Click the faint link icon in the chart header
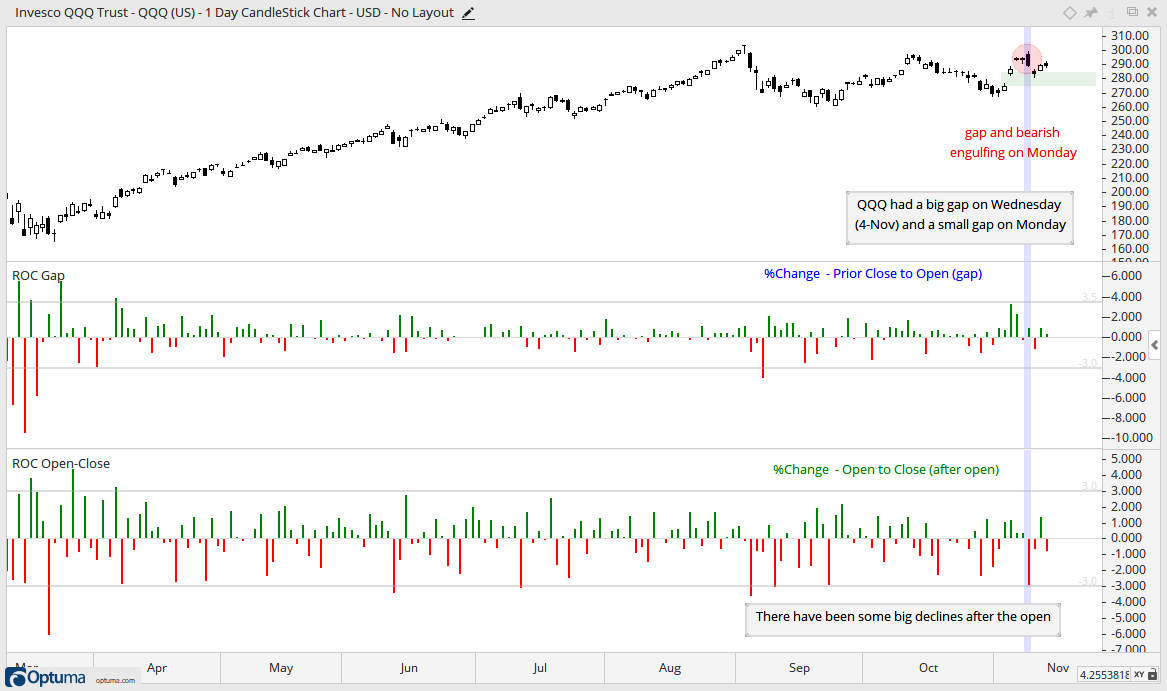 coord(1112,13)
